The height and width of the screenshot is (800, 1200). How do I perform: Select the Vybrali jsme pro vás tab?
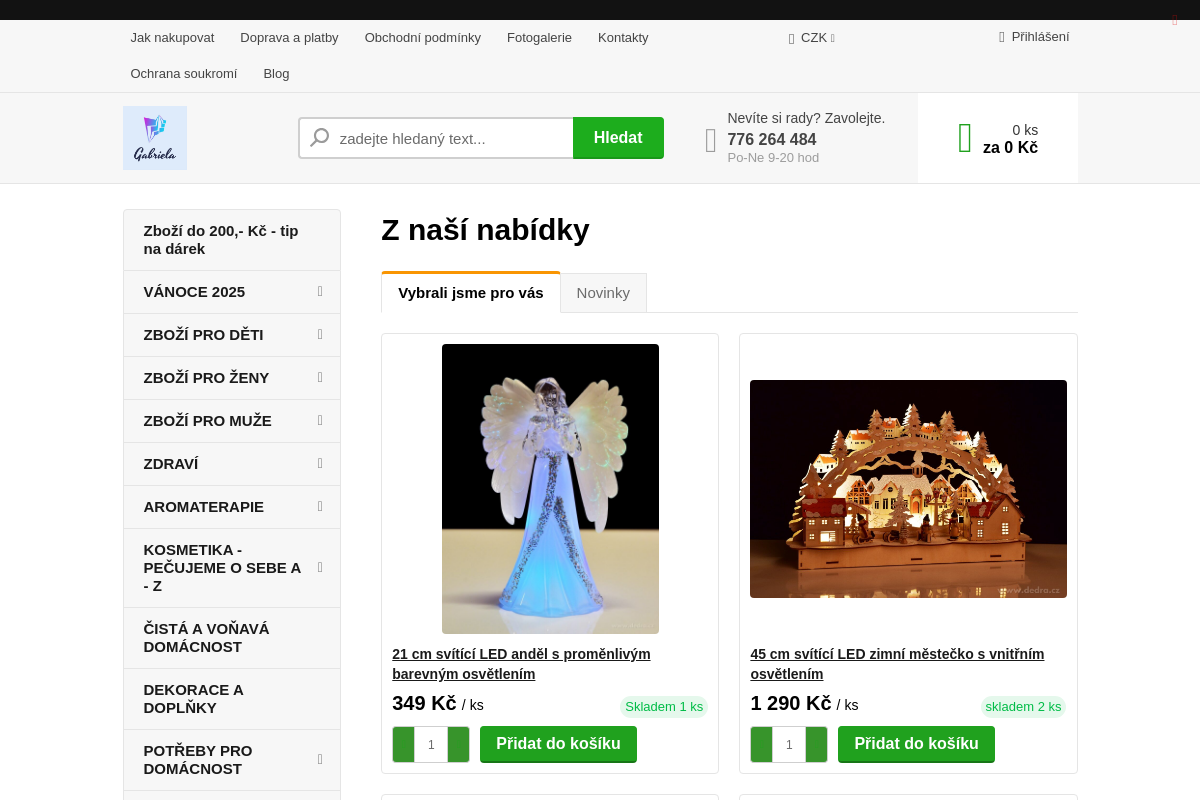tap(471, 293)
